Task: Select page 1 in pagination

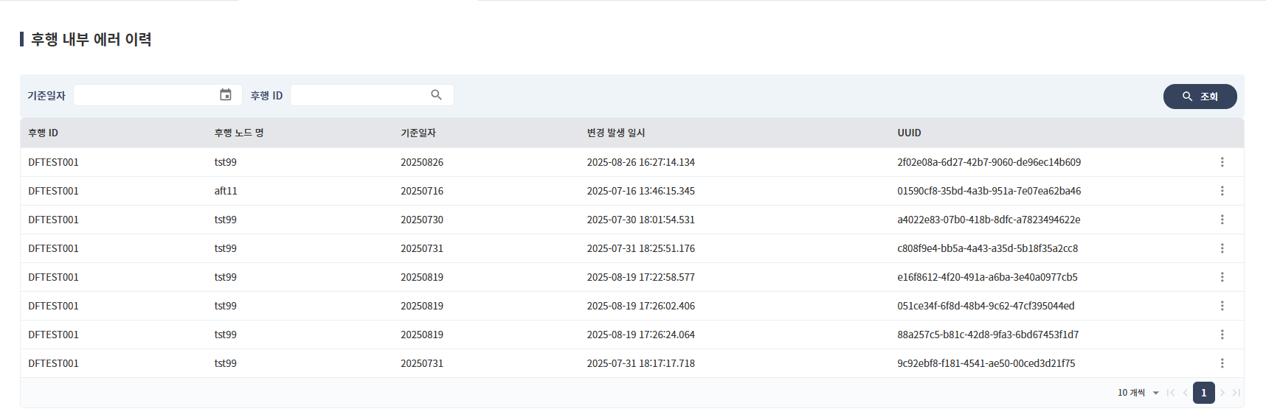Action: 1204,393
